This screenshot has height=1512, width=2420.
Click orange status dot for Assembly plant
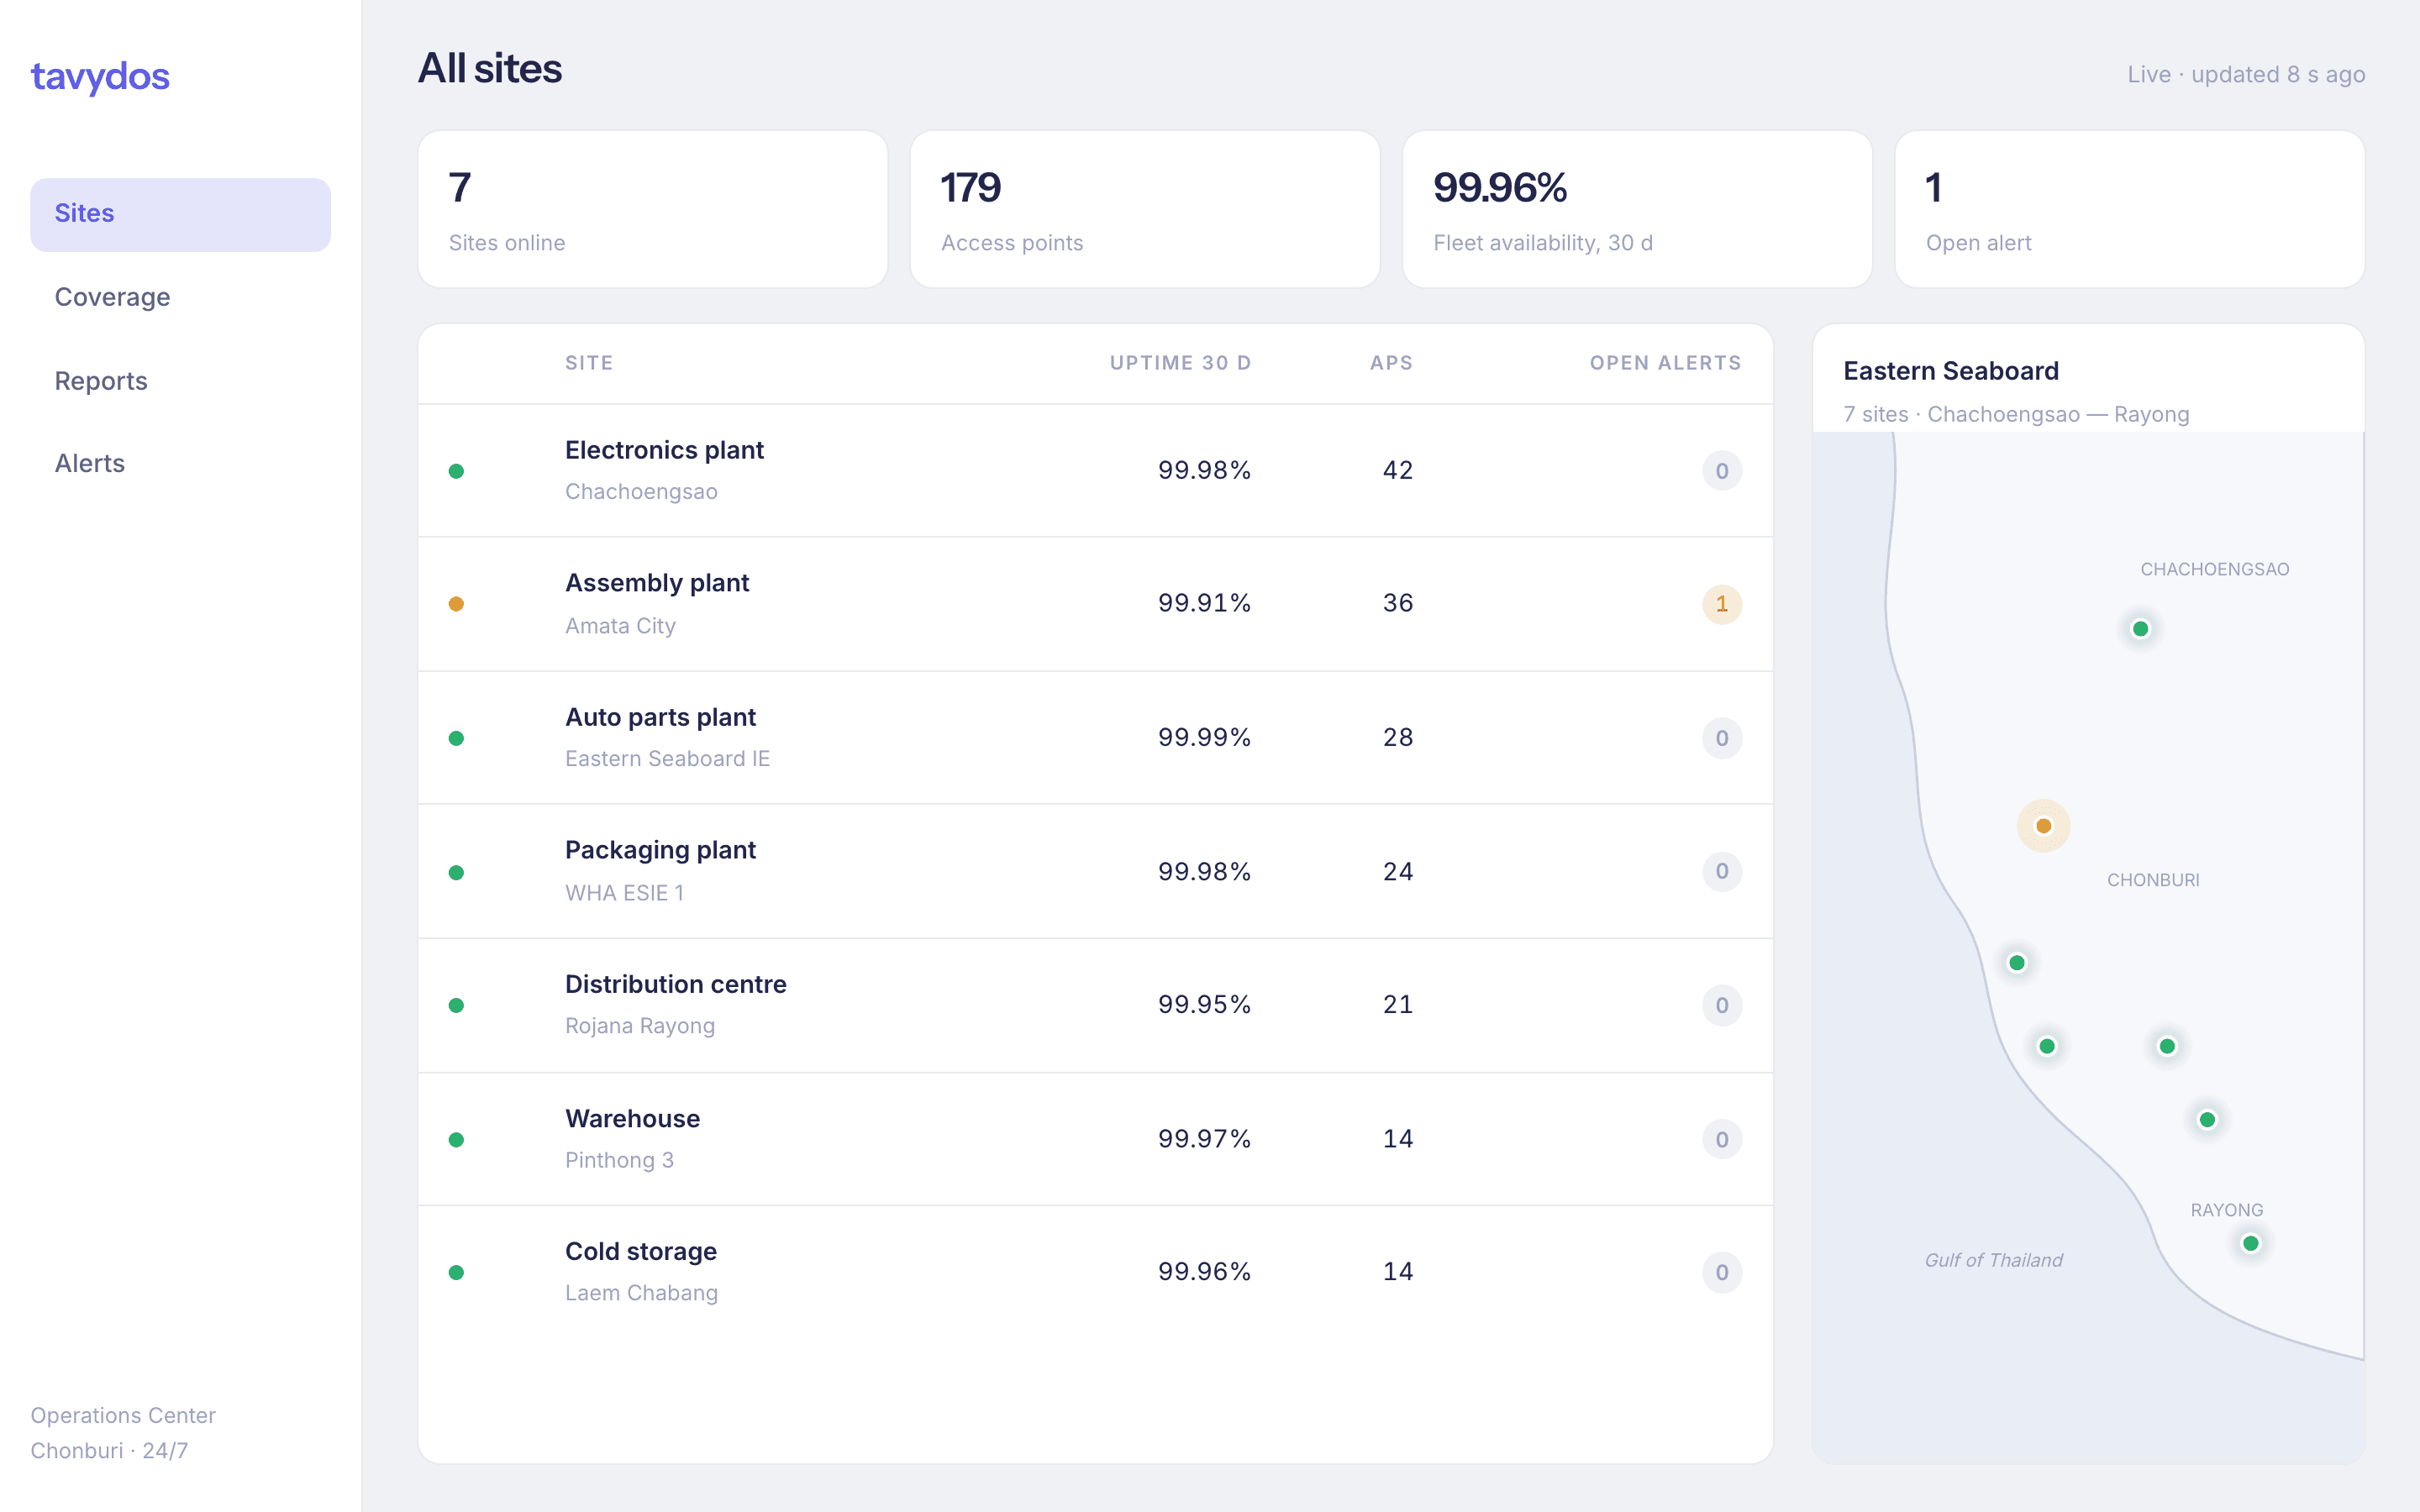[456, 604]
